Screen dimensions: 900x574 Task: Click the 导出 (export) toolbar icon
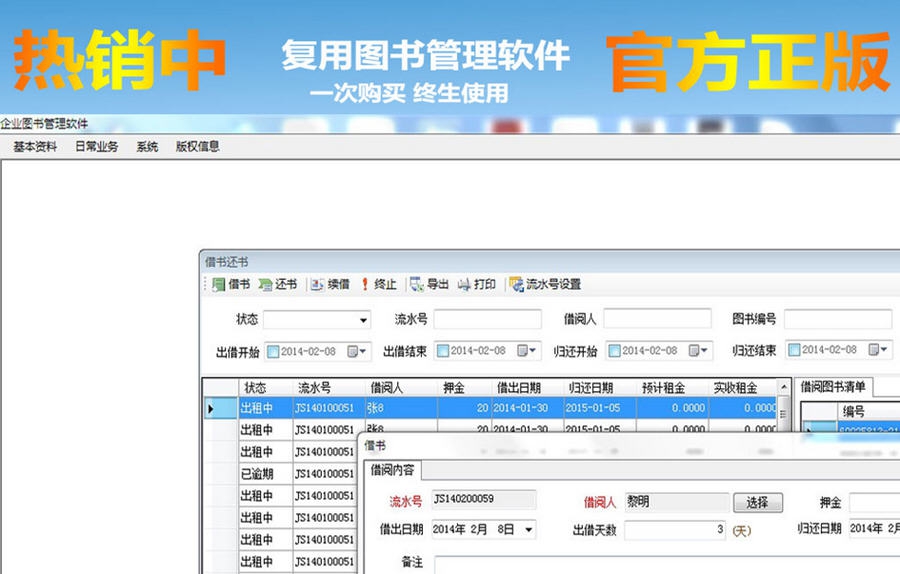point(429,285)
